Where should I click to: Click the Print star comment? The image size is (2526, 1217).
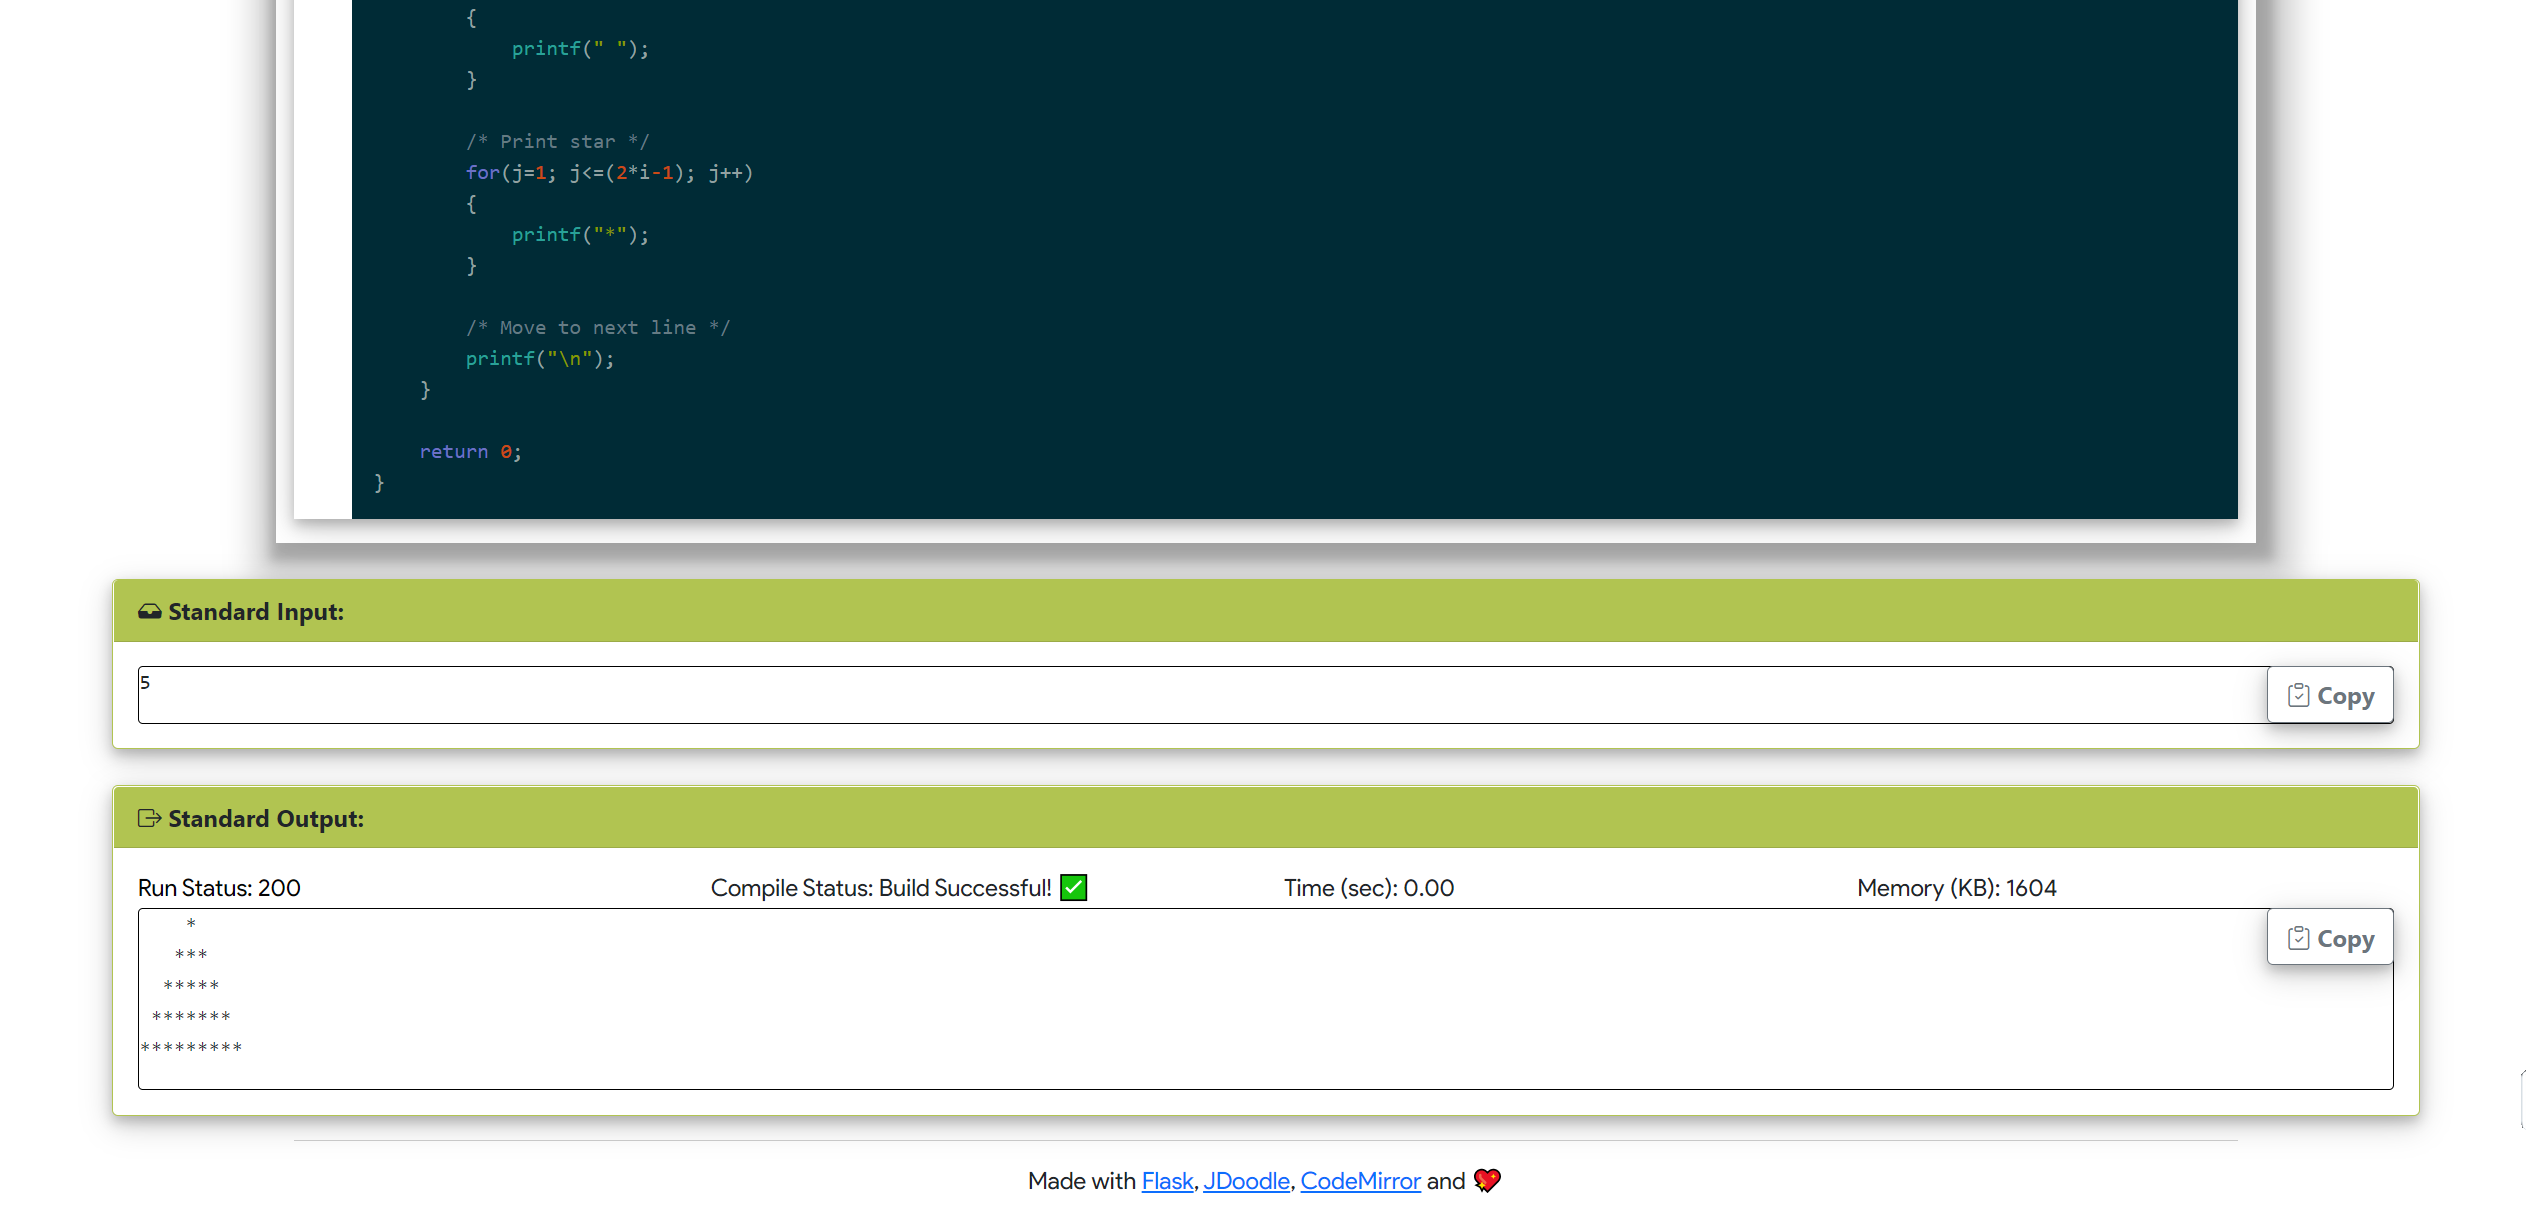[x=557, y=142]
